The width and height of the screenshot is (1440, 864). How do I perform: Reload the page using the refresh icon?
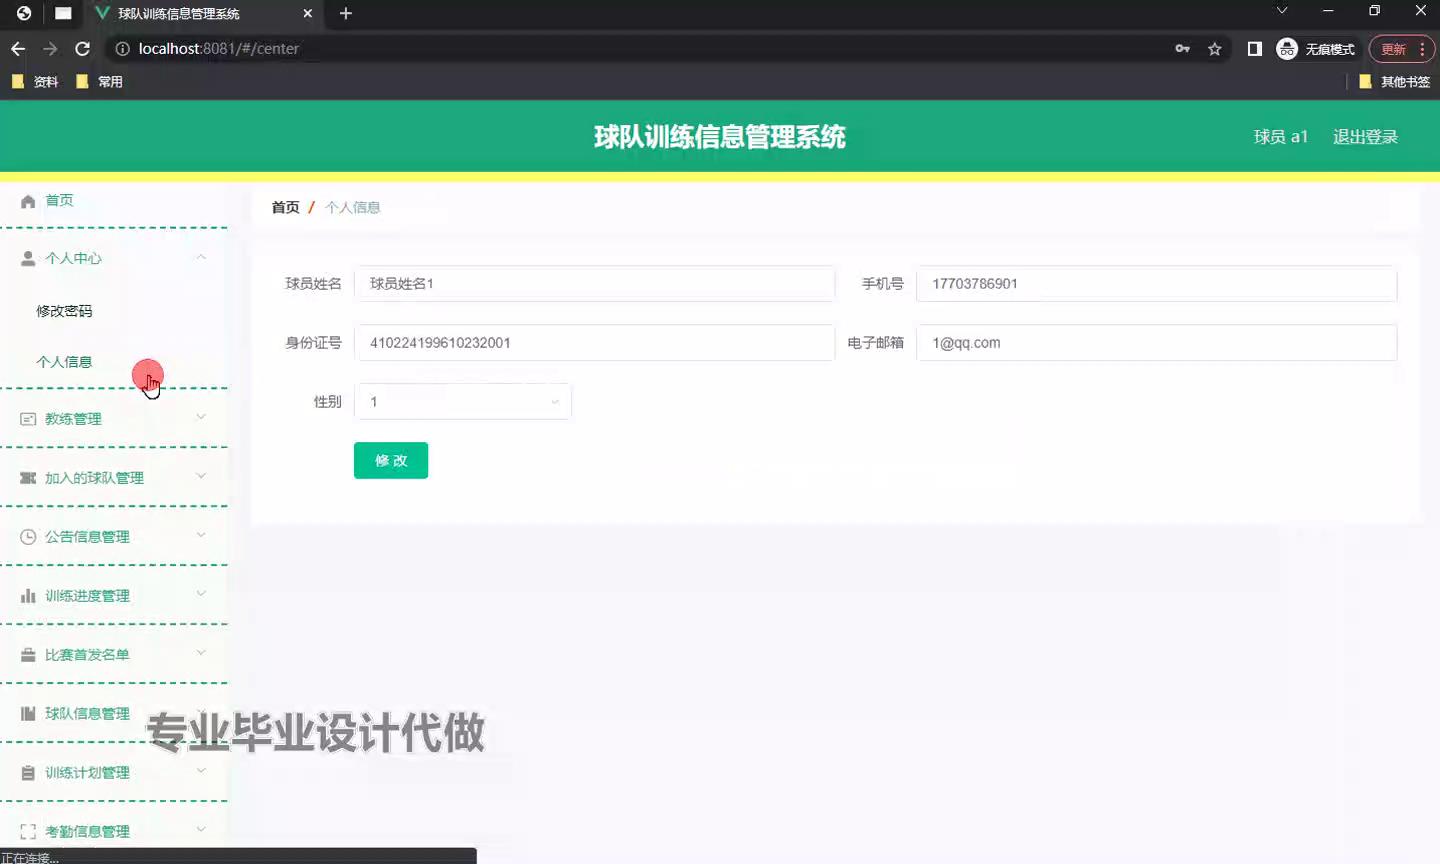click(x=83, y=49)
